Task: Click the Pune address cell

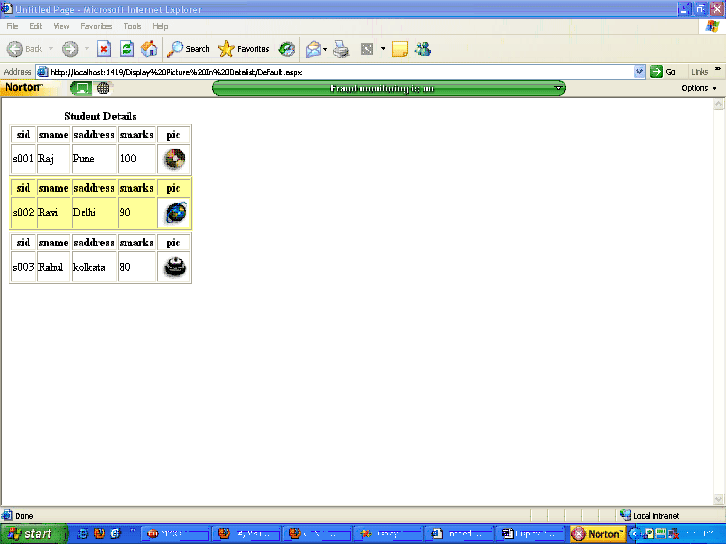Action: (x=94, y=158)
